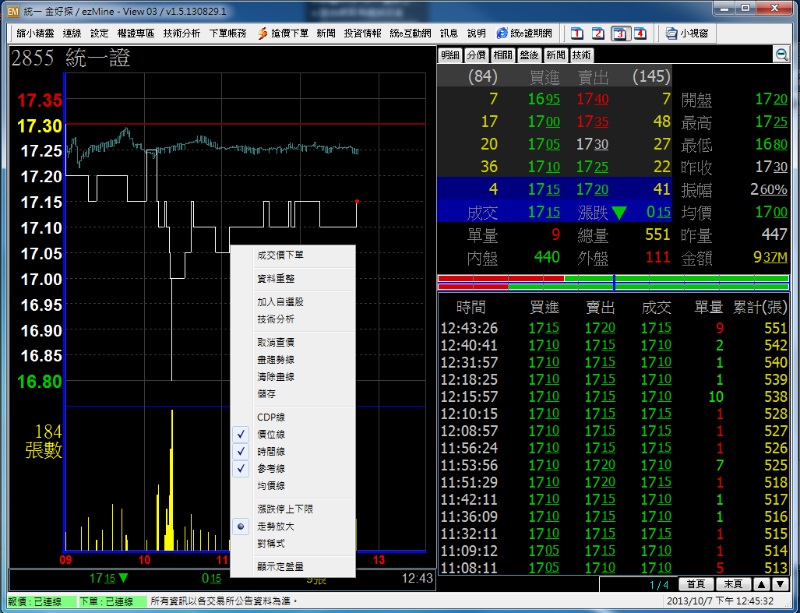
Task: Click the red-green buy/sell ratio bar
Action: point(612,279)
